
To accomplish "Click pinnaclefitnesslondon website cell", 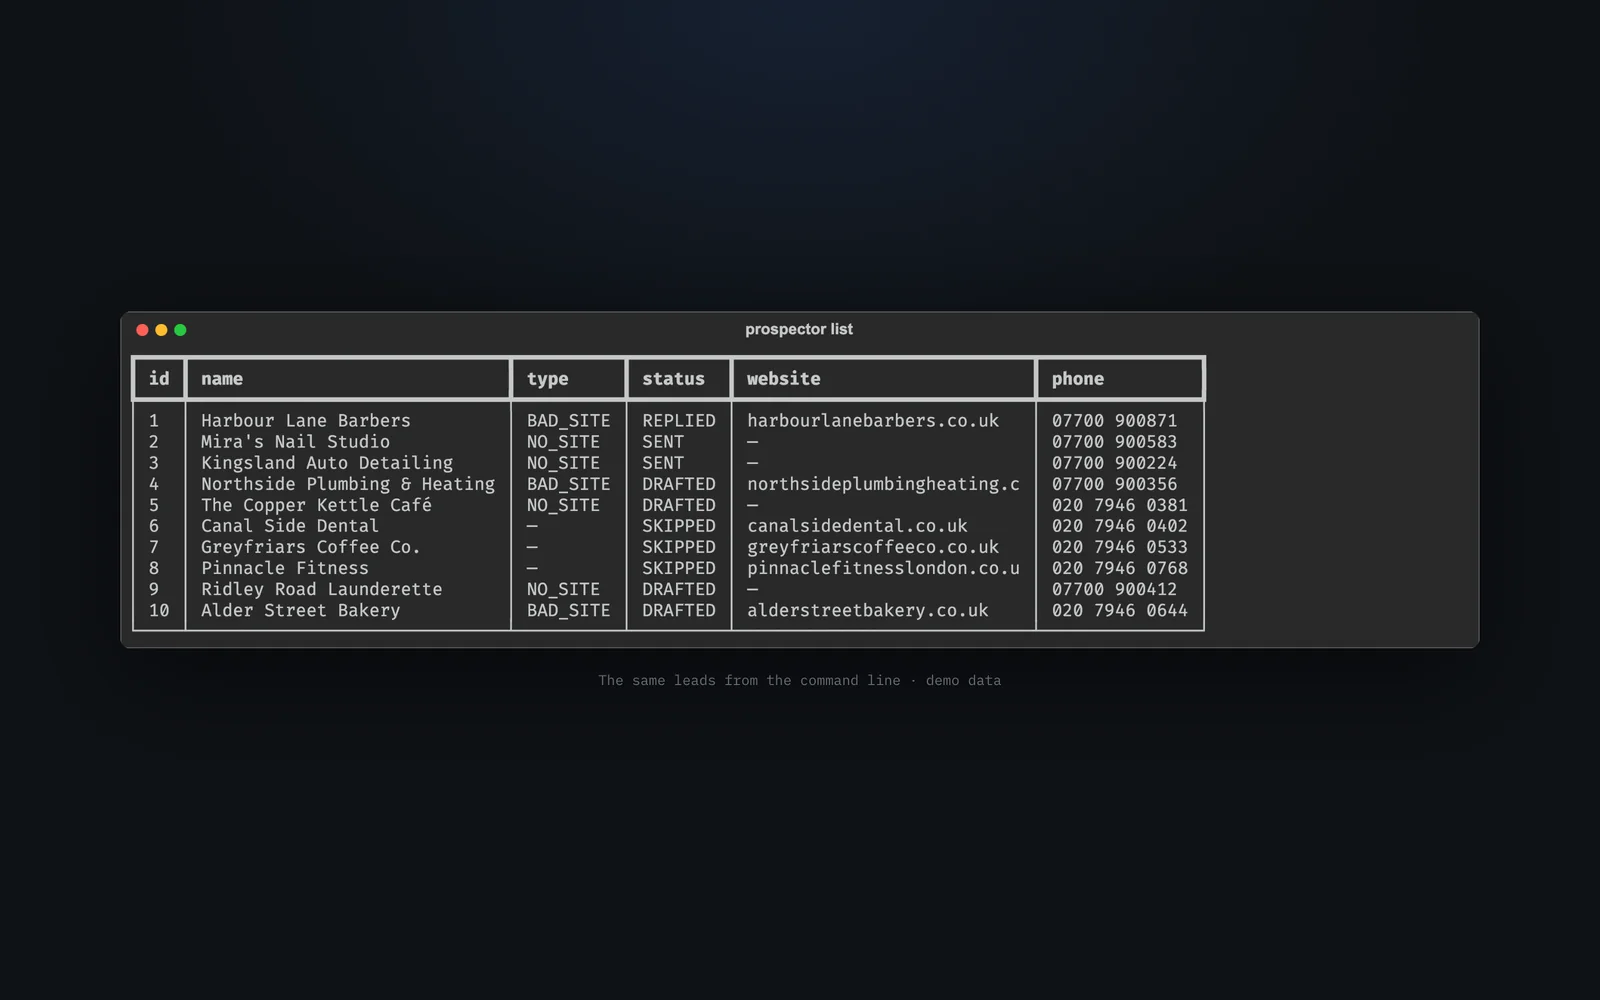I will click(884, 568).
